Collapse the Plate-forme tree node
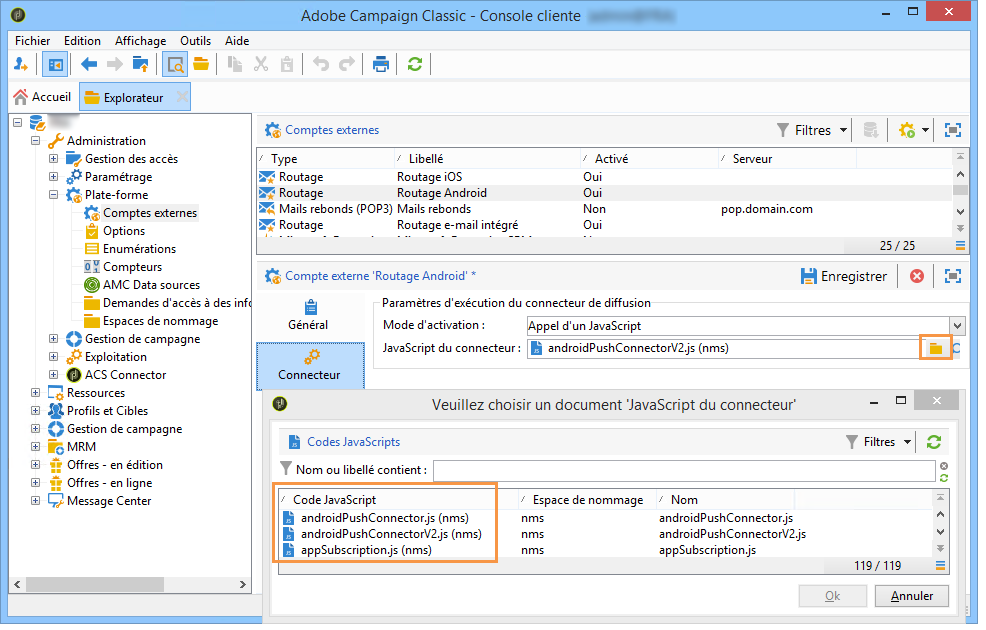 click(x=53, y=195)
